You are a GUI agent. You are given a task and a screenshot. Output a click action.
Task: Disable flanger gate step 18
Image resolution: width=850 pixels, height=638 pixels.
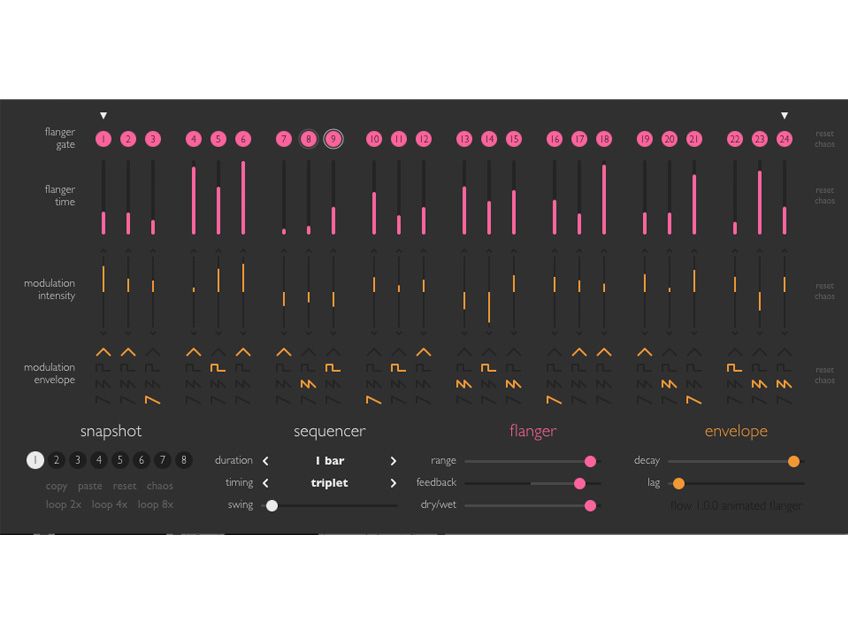coord(603,139)
